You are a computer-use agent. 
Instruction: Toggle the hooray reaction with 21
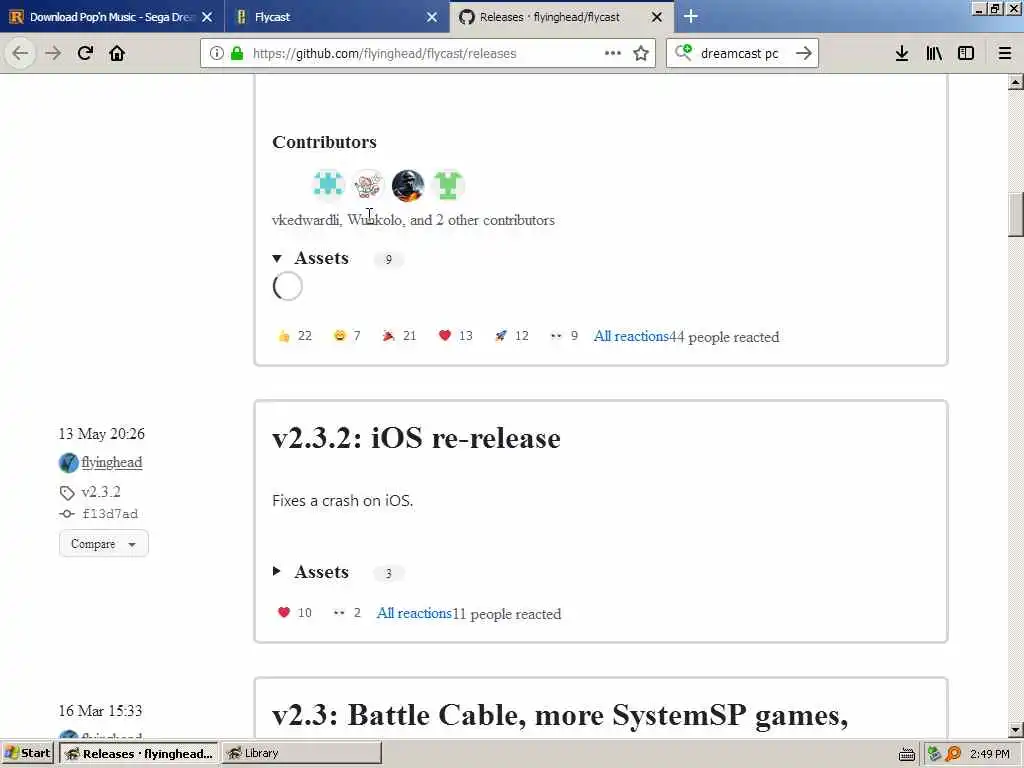[399, 336]
